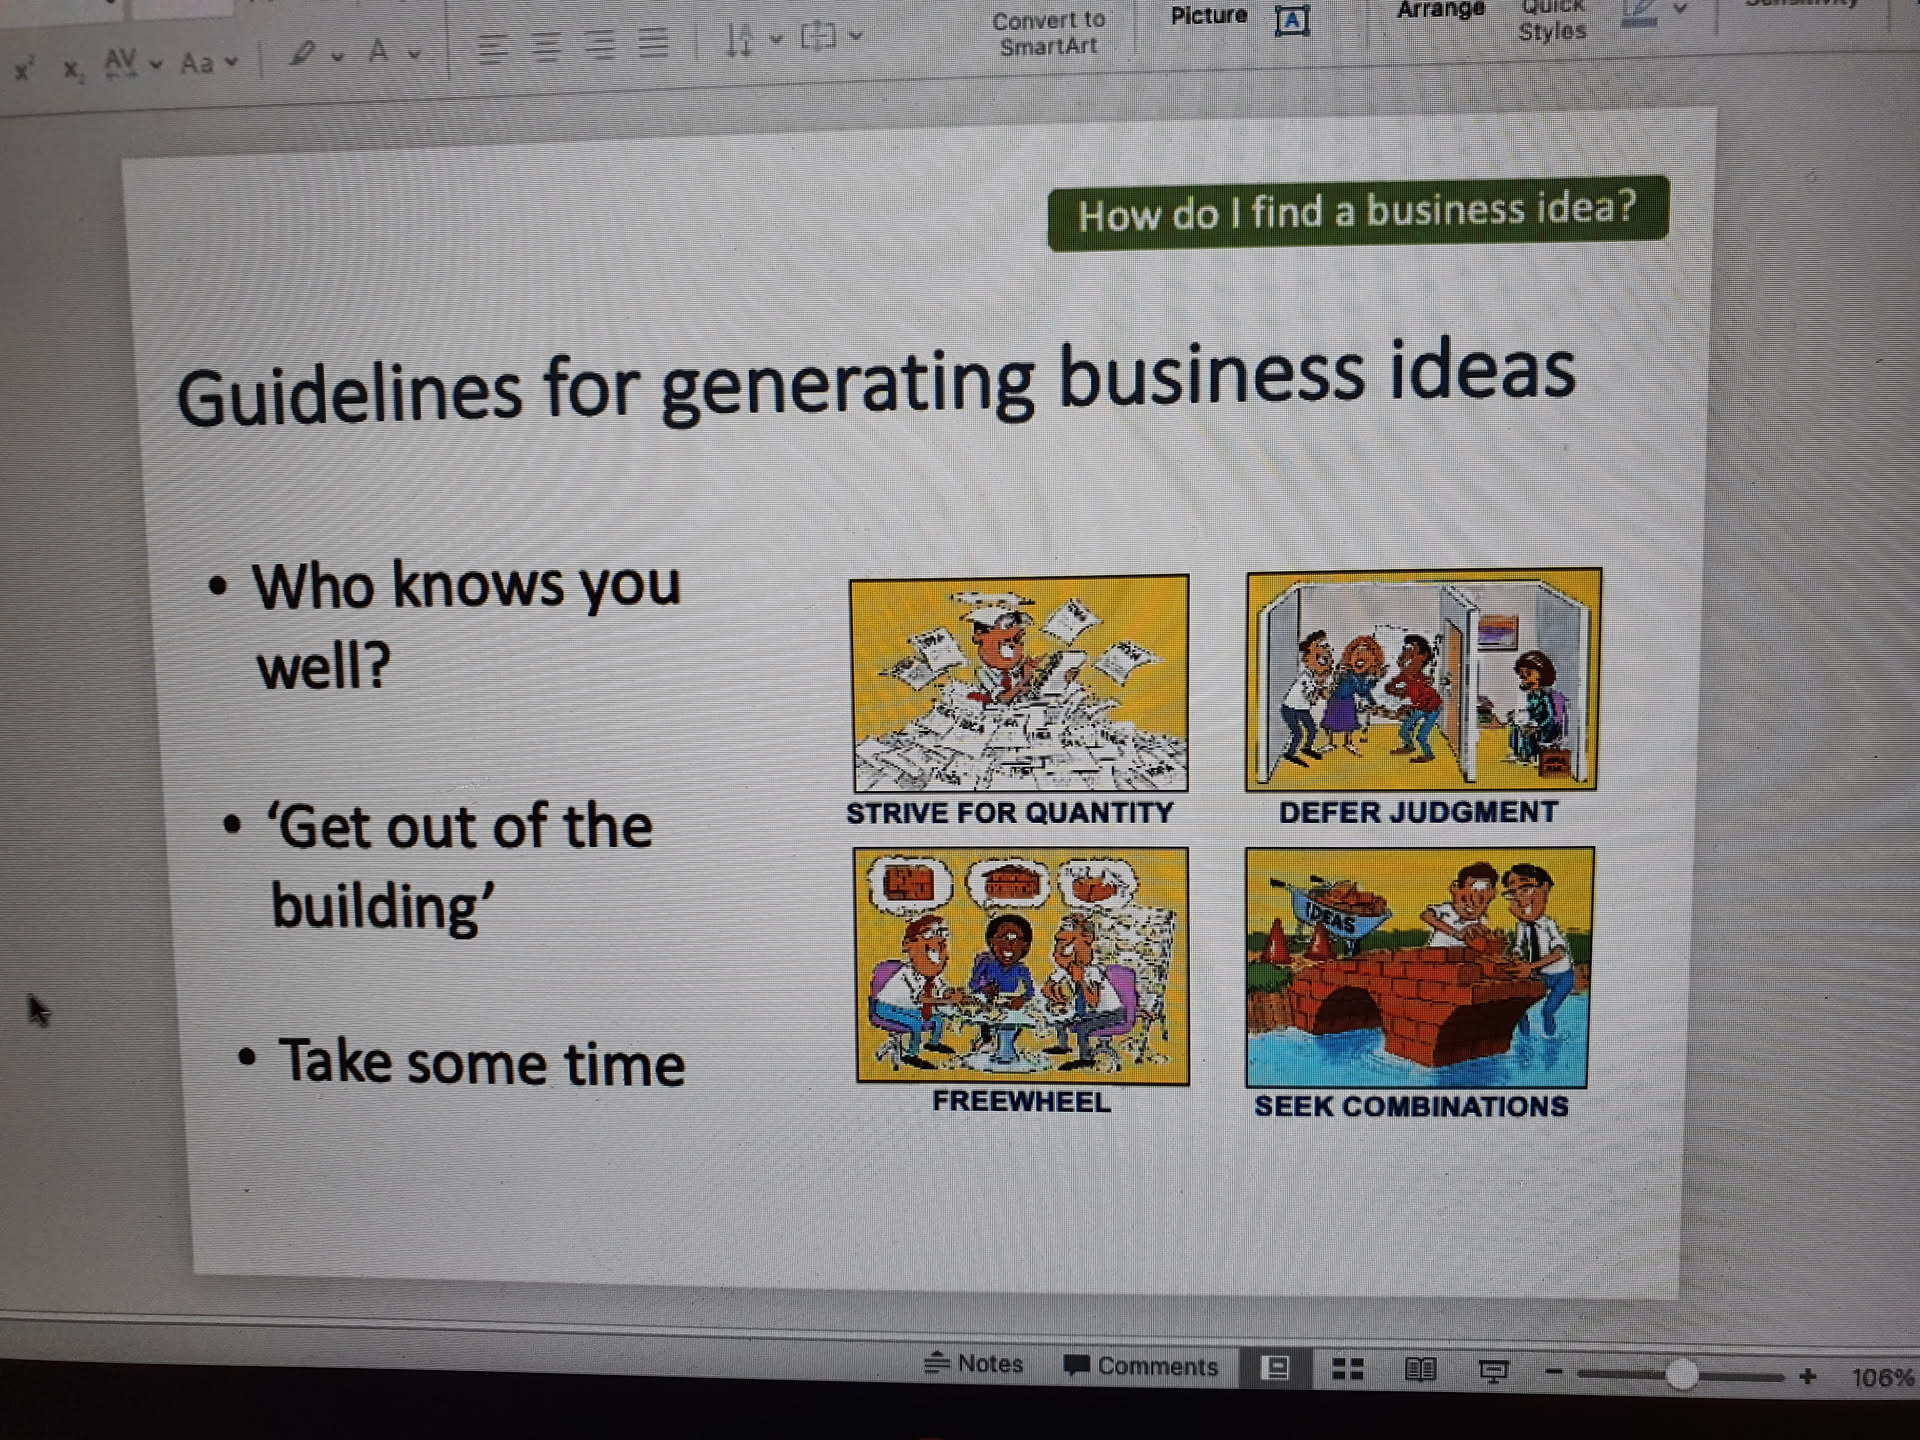Center align the text
This screenshot has width=1920, height=1440.
[546, 46]
